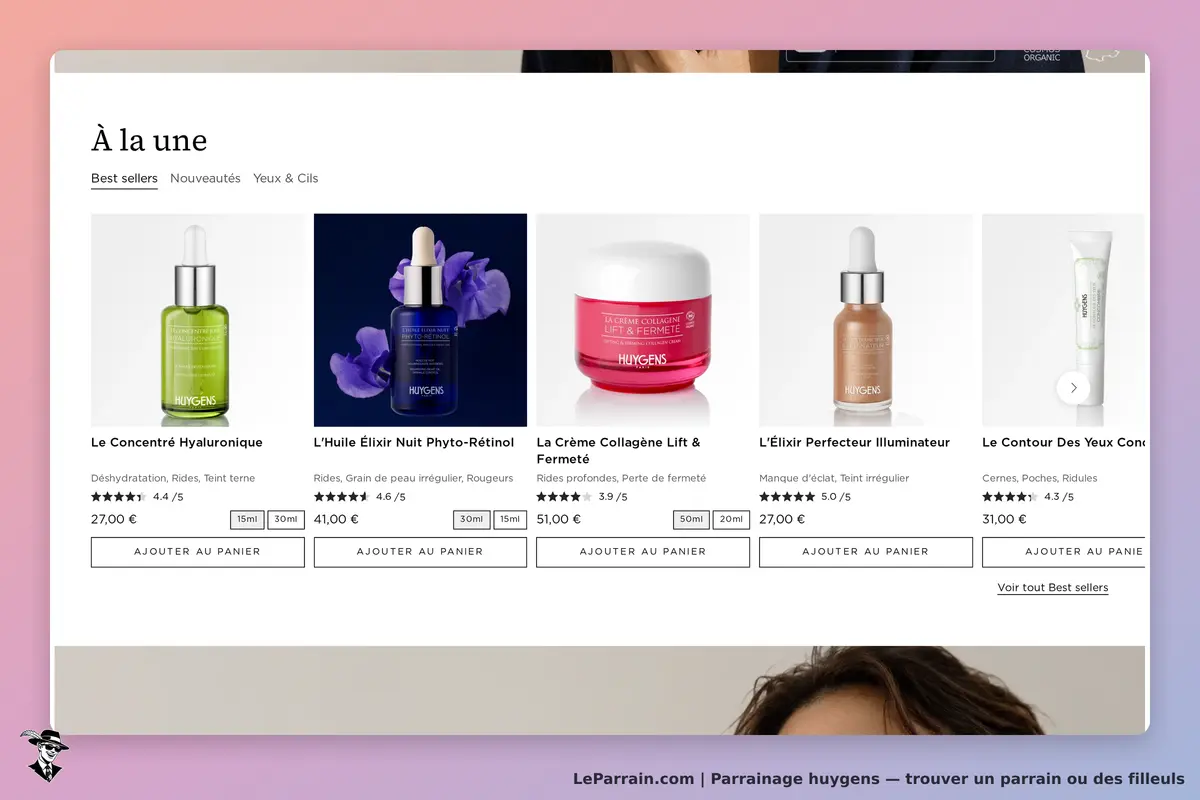
Task: Switch to the Nouveautés tab
Action: [205, 178]
